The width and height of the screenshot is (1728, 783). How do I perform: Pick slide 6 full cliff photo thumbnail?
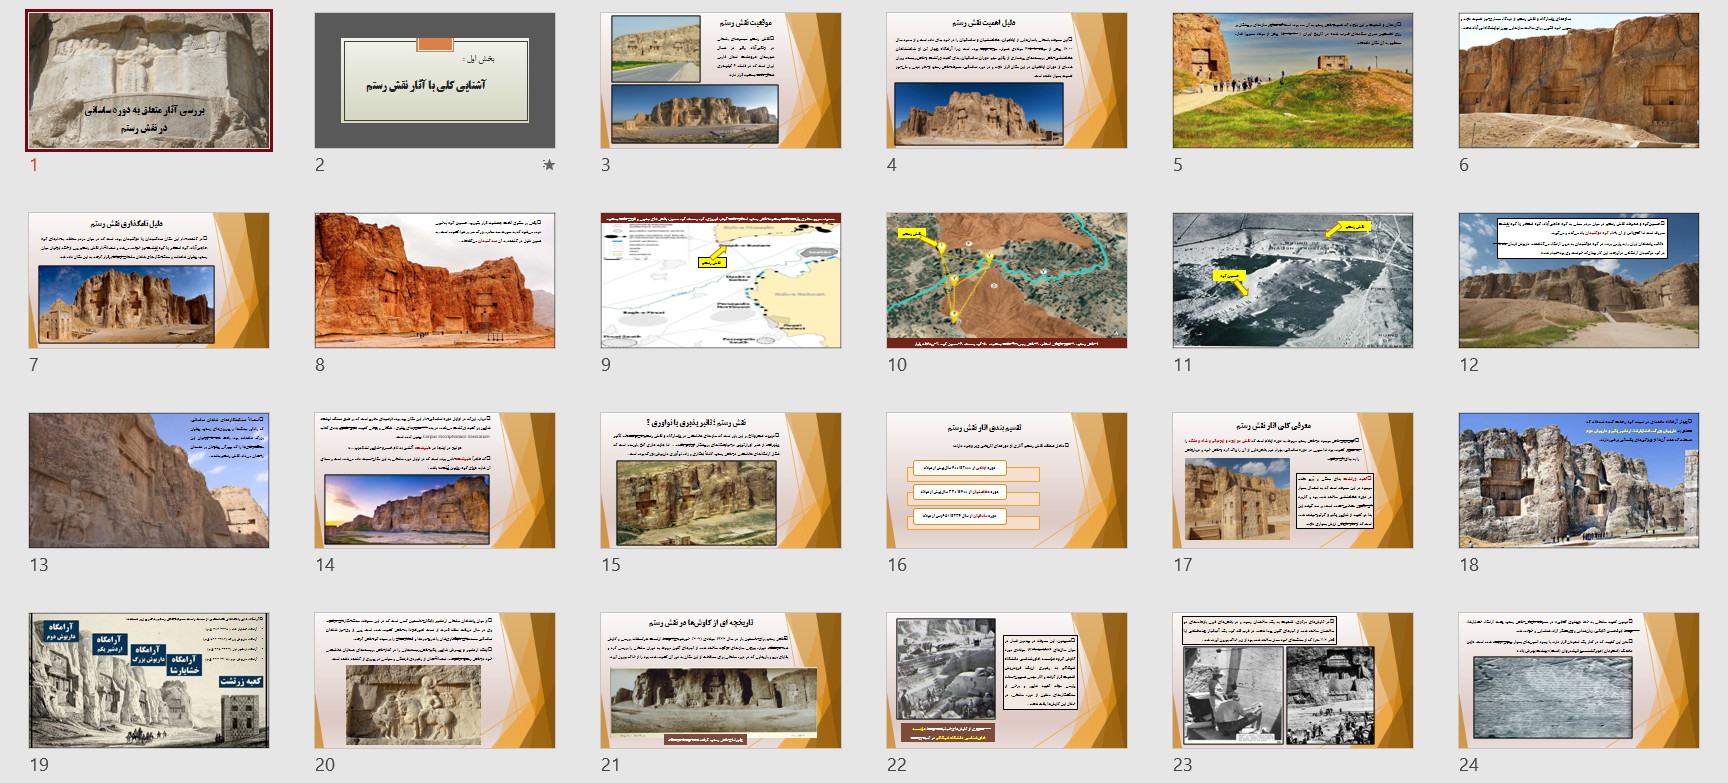[1578, 81]
